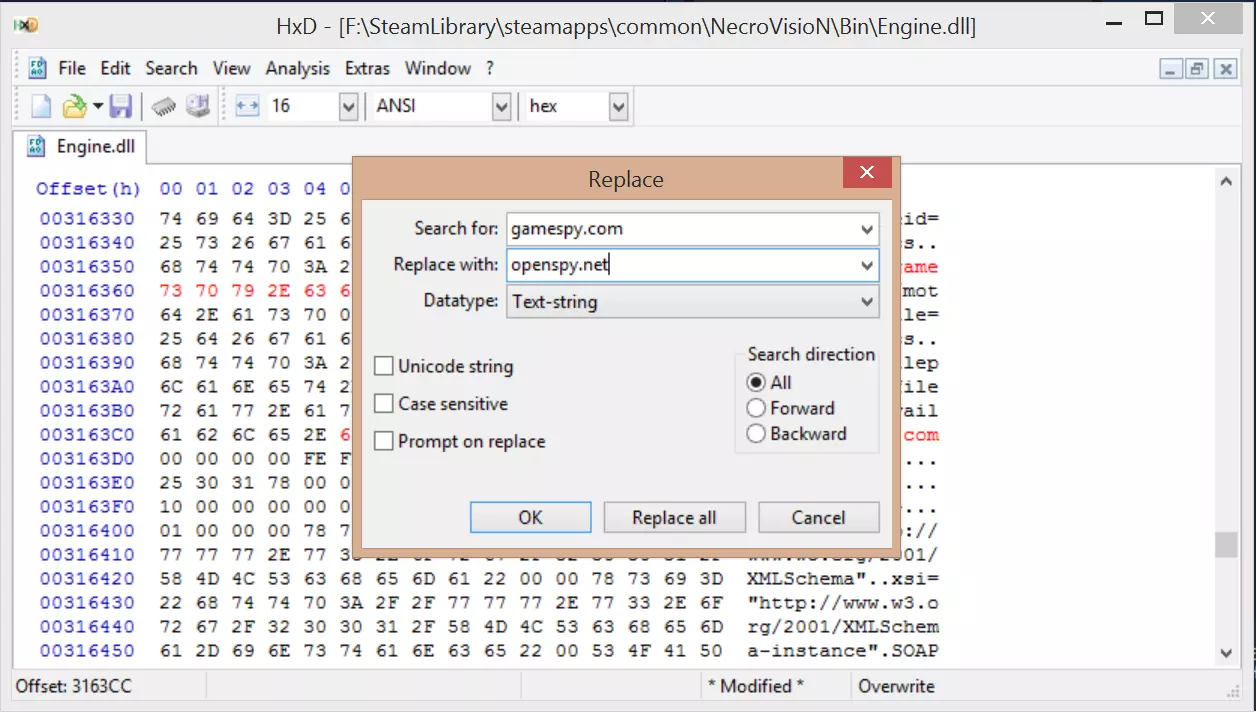Minimize the Engine.dll document window
The width and height of the screenshot is (1256, 712).
coord(1171,69)
